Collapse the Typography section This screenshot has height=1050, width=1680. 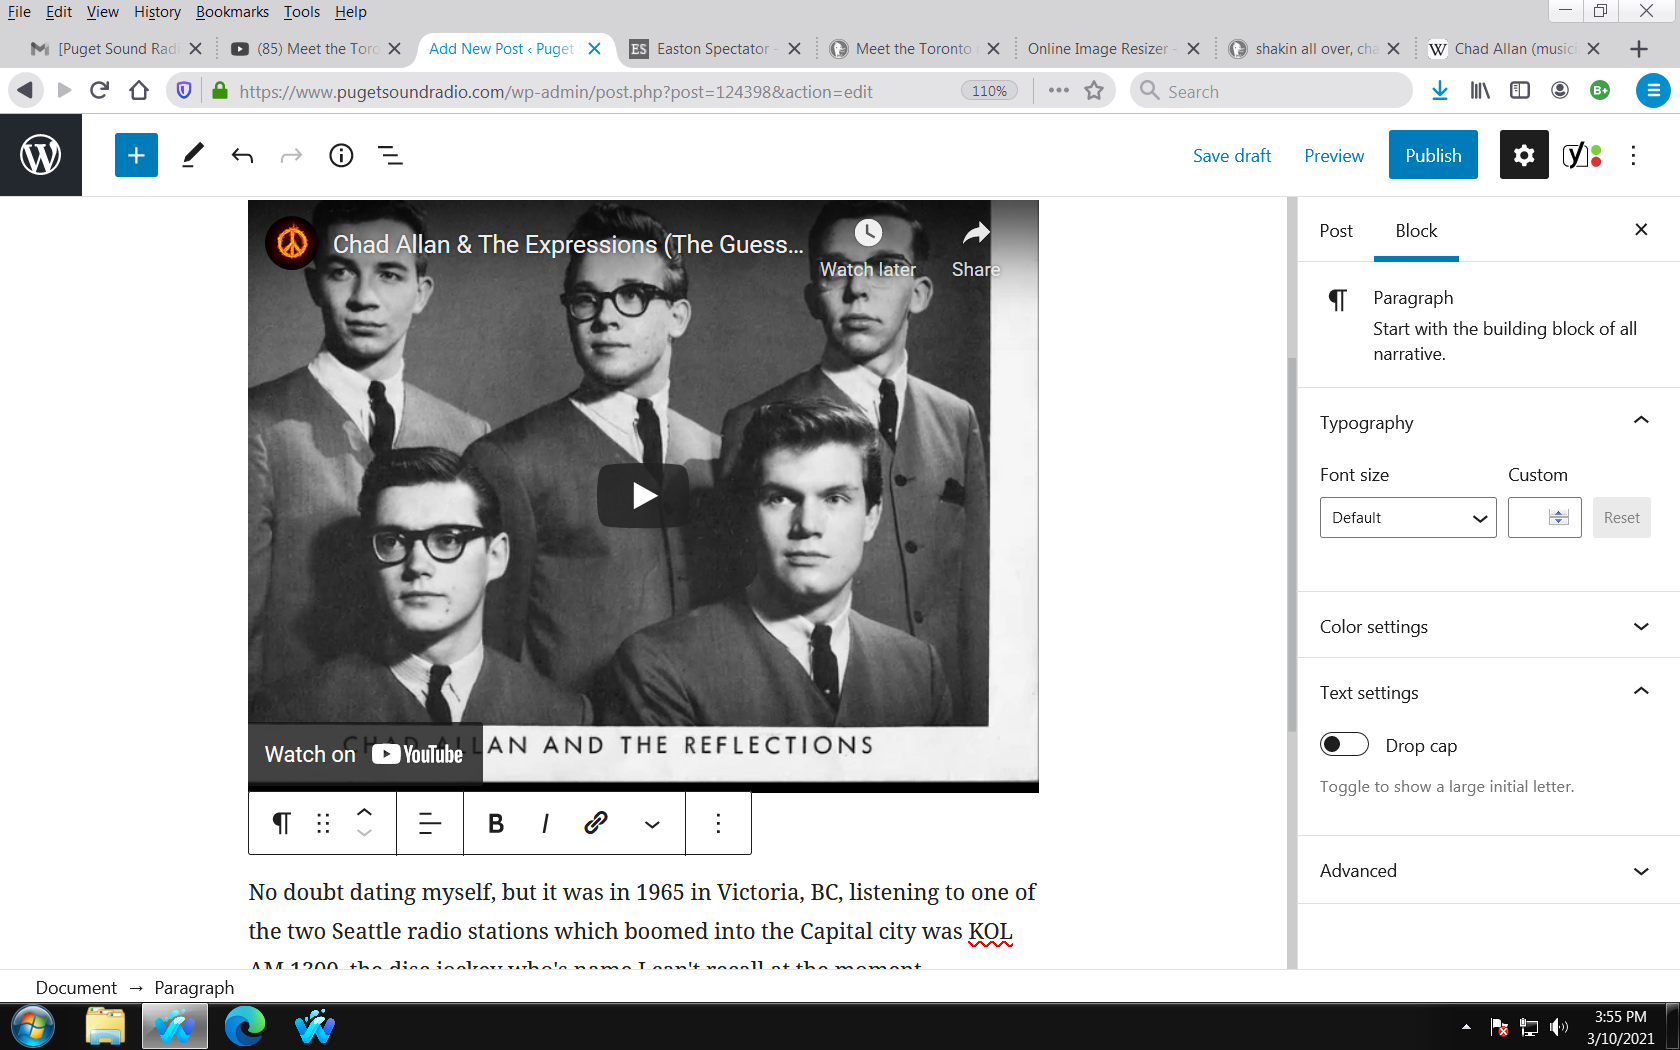point(1640,421)
